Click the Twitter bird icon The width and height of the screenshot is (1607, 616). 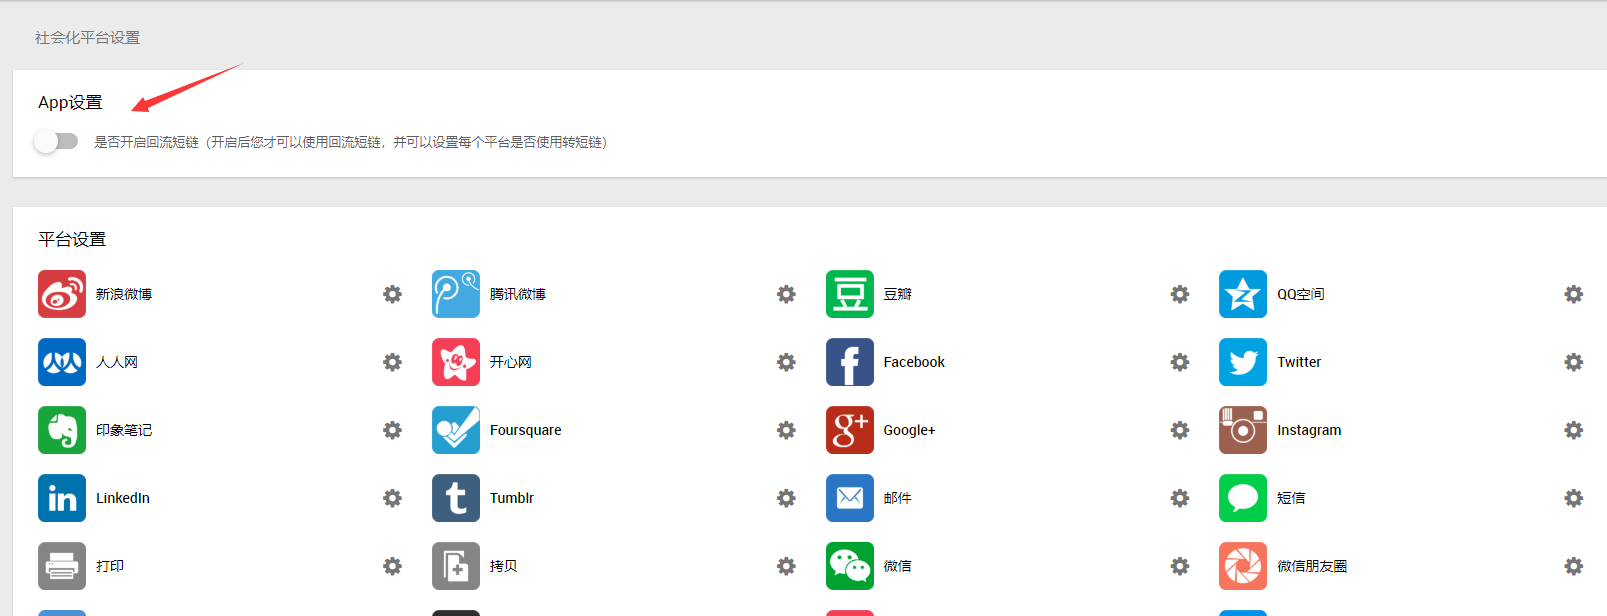click(x=1243, y=362)
